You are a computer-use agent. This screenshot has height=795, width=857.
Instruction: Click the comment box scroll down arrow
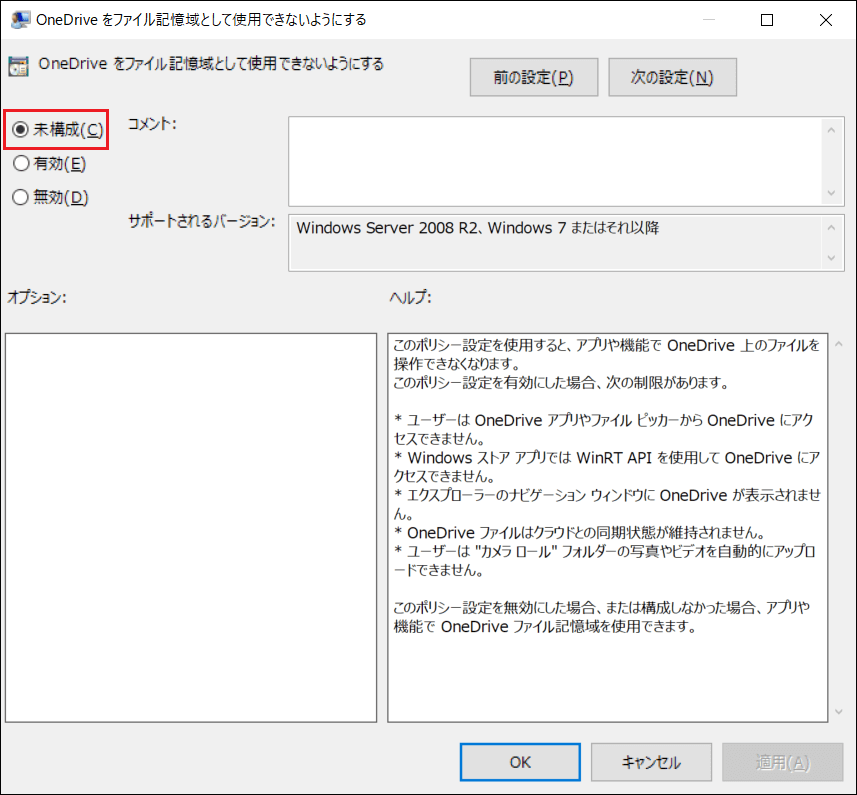[831, 193]
